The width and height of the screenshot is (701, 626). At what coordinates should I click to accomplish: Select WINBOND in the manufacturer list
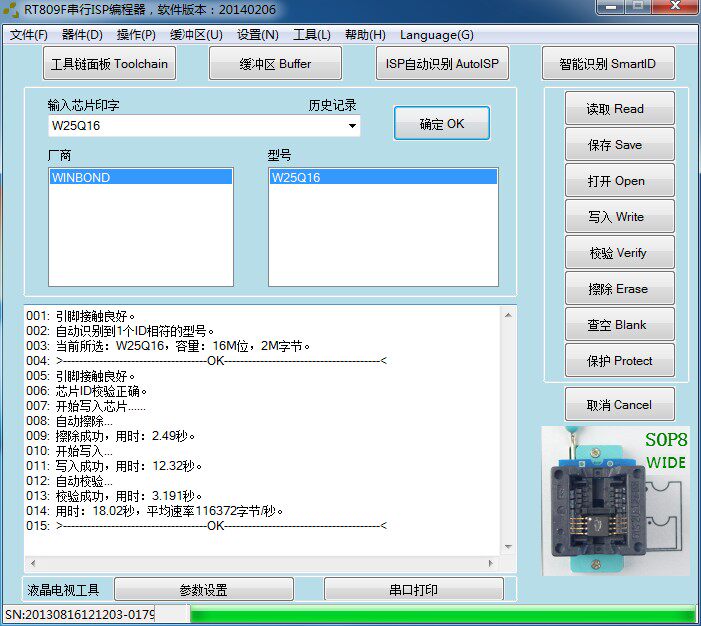[140, 178]
